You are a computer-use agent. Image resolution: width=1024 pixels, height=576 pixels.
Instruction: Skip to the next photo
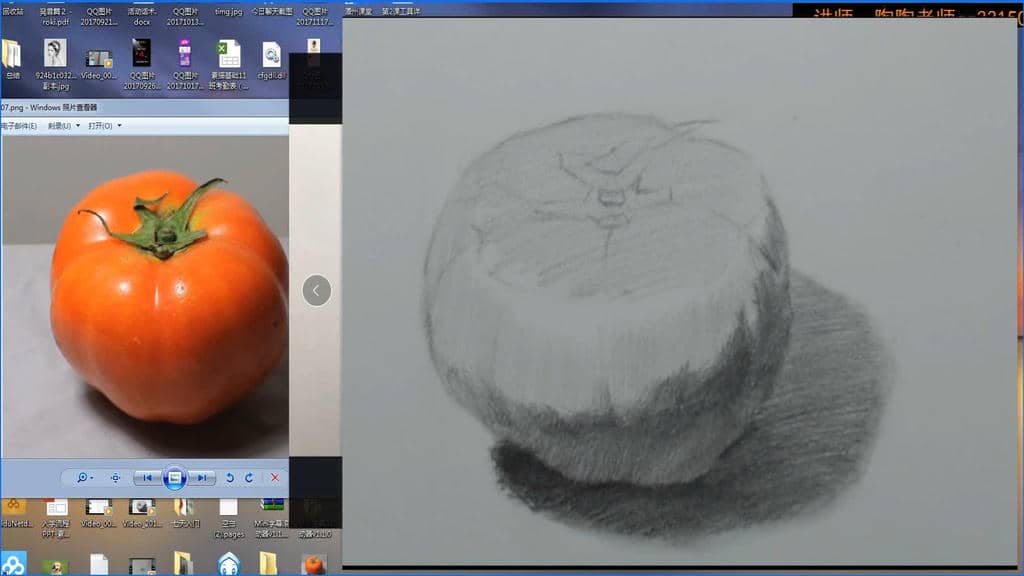coord(202,478)
